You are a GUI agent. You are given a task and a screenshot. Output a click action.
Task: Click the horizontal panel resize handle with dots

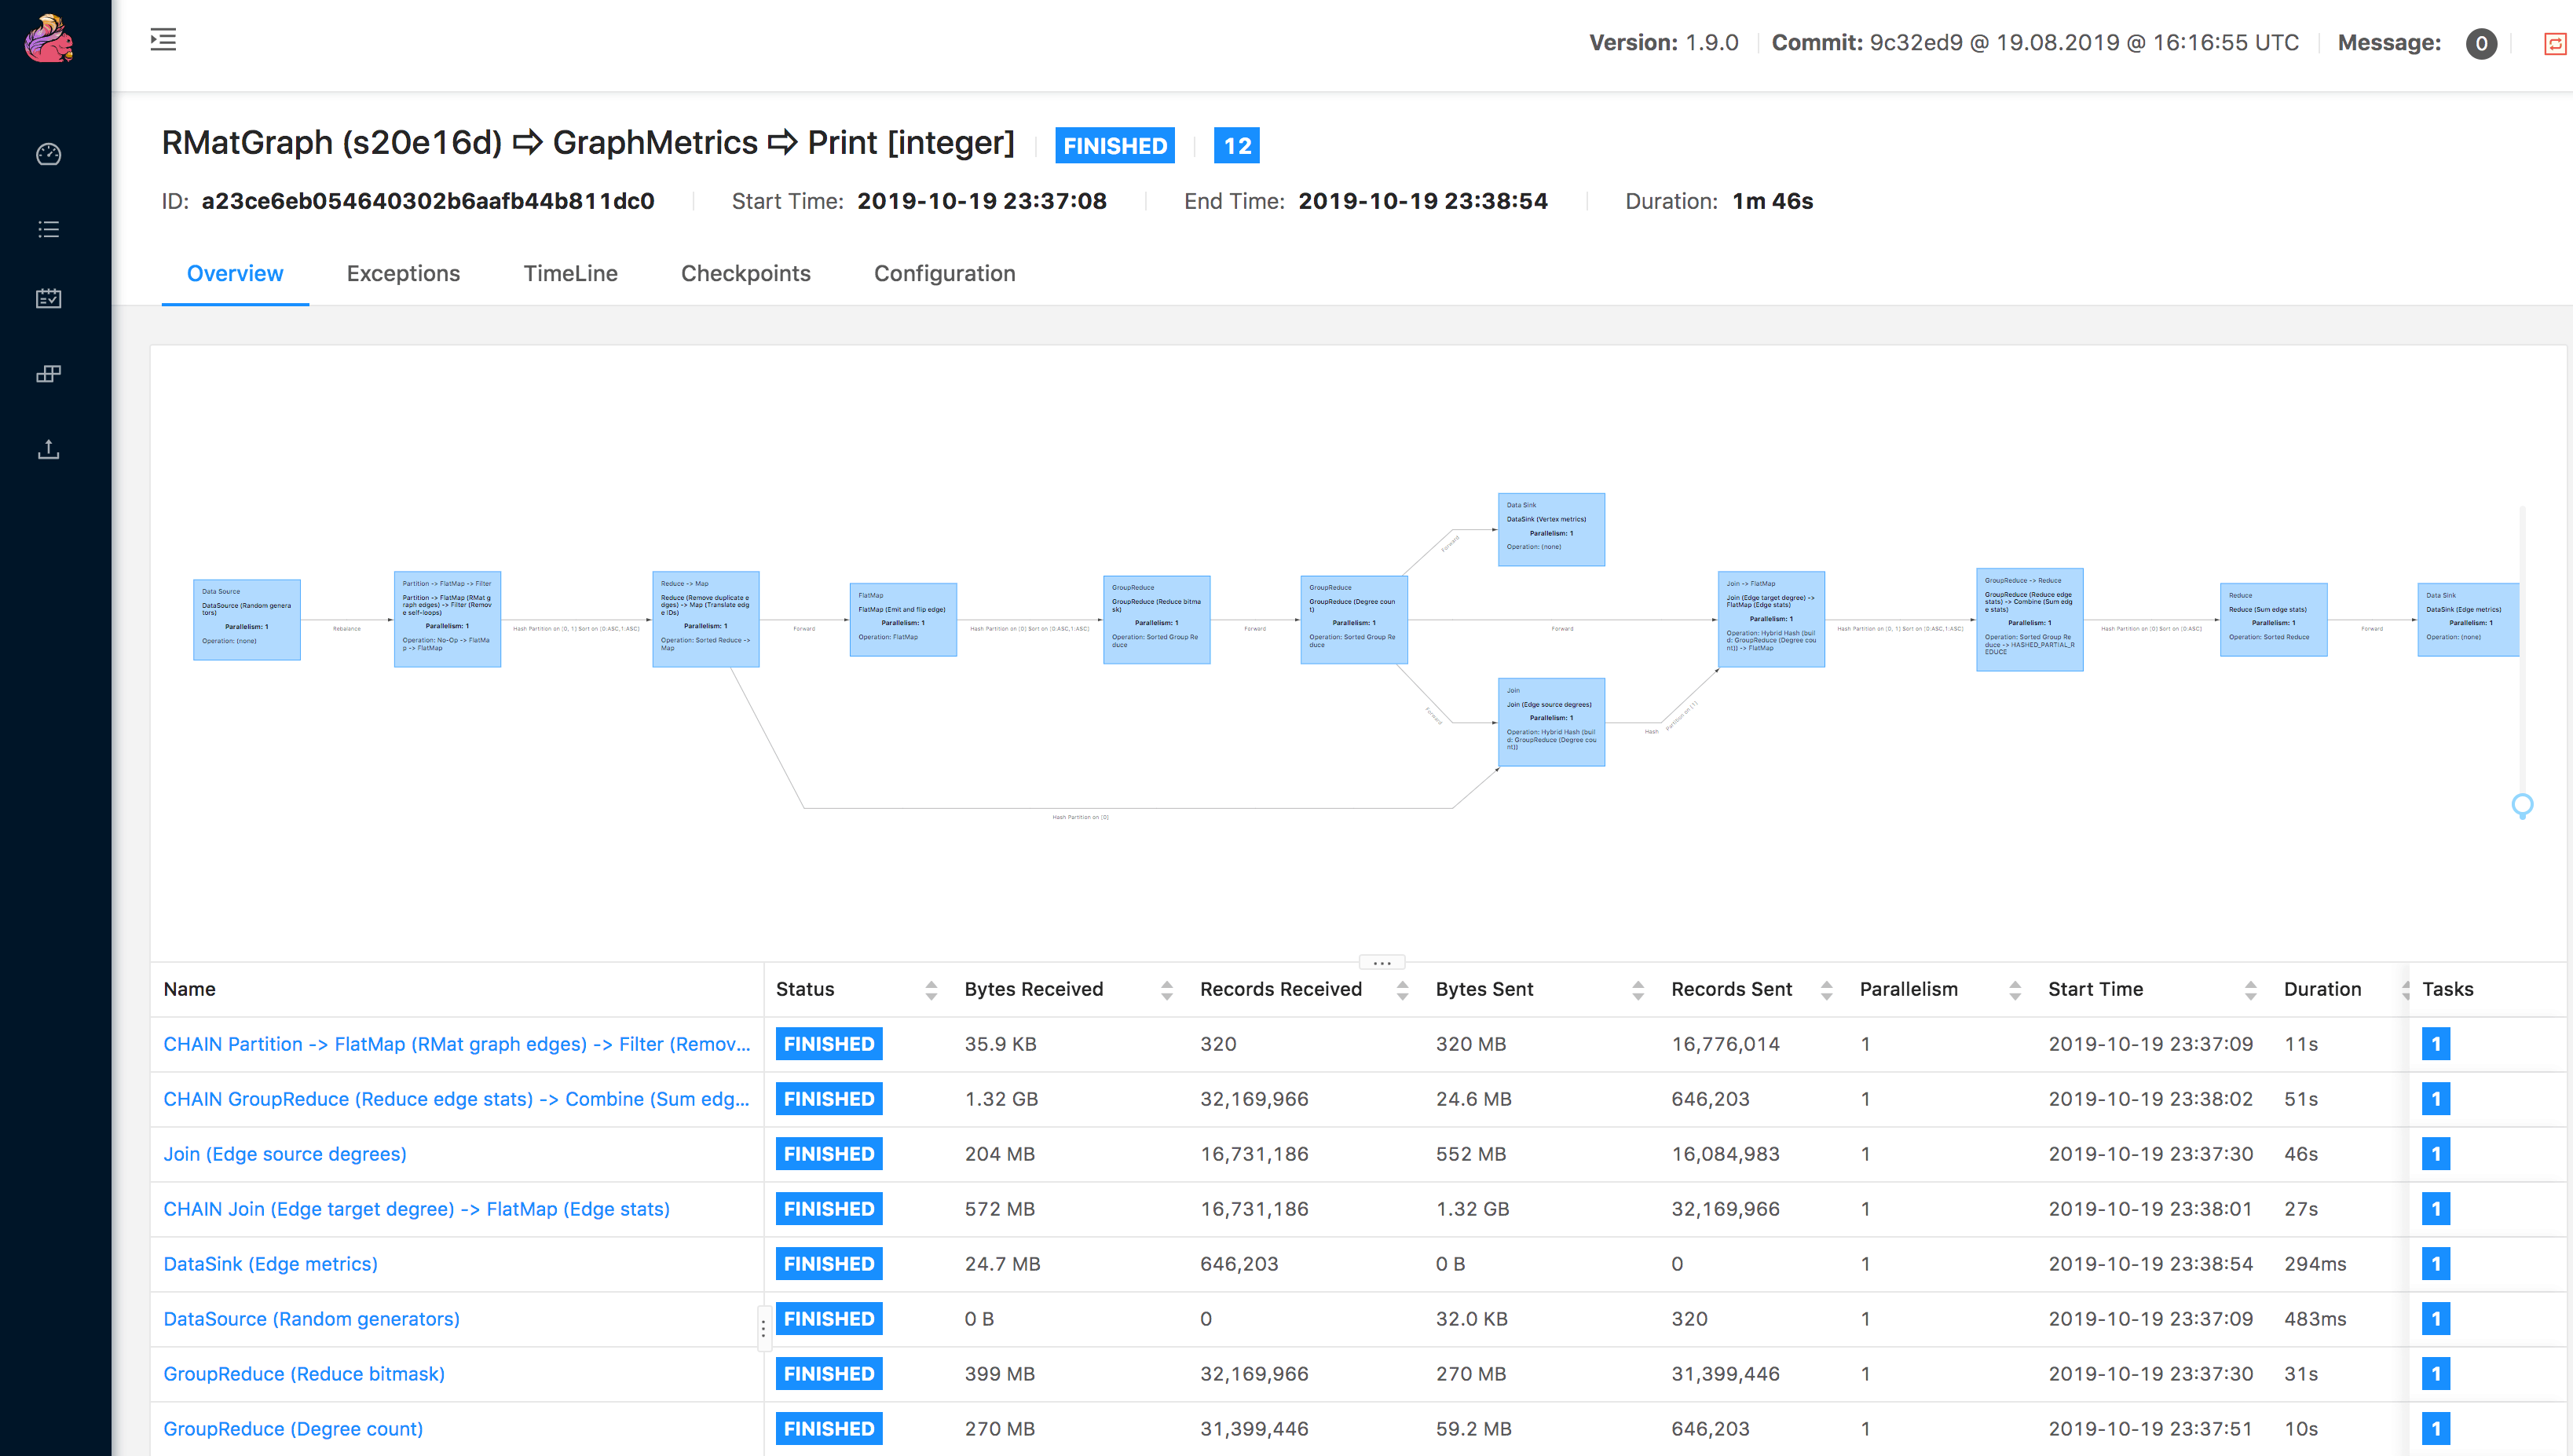[x=1381, y=963]
